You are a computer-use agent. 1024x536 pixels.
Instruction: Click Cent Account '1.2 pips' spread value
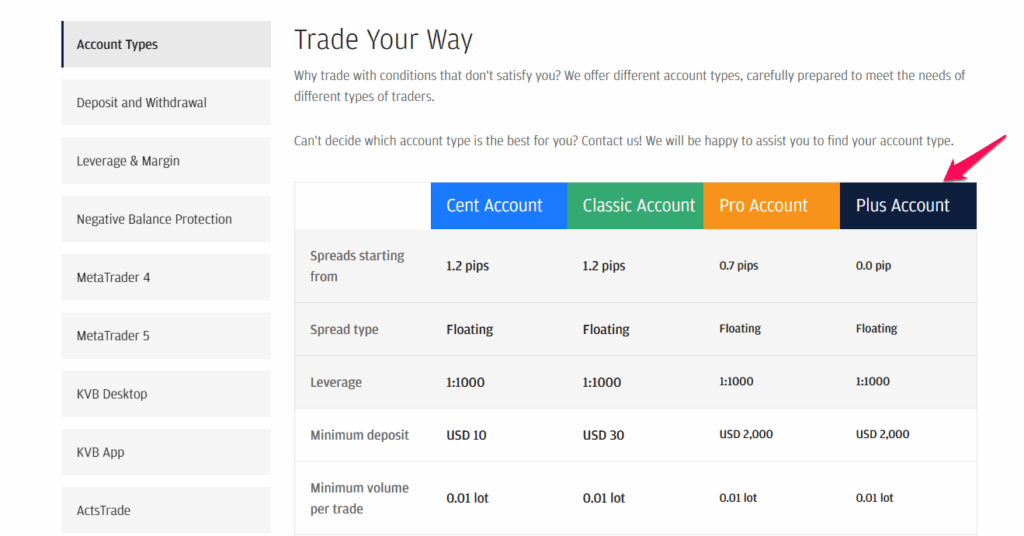(x=468, y=266)
